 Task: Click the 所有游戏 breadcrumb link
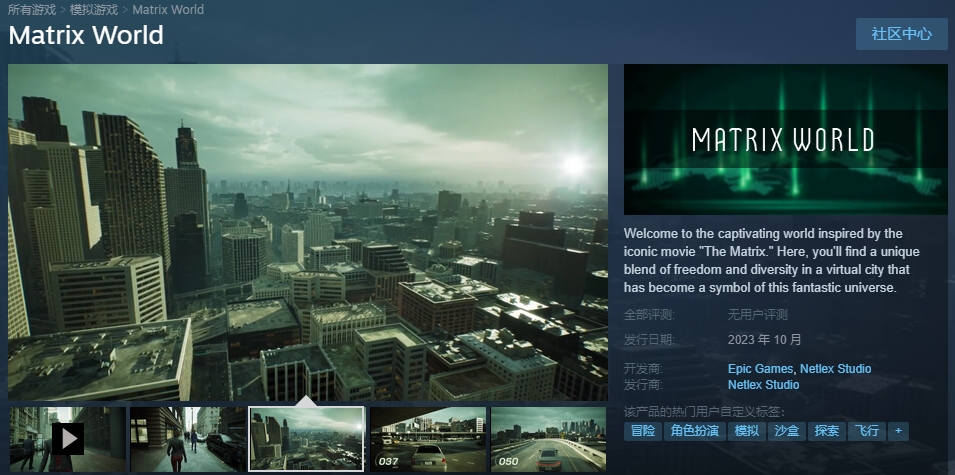point(32,10)
